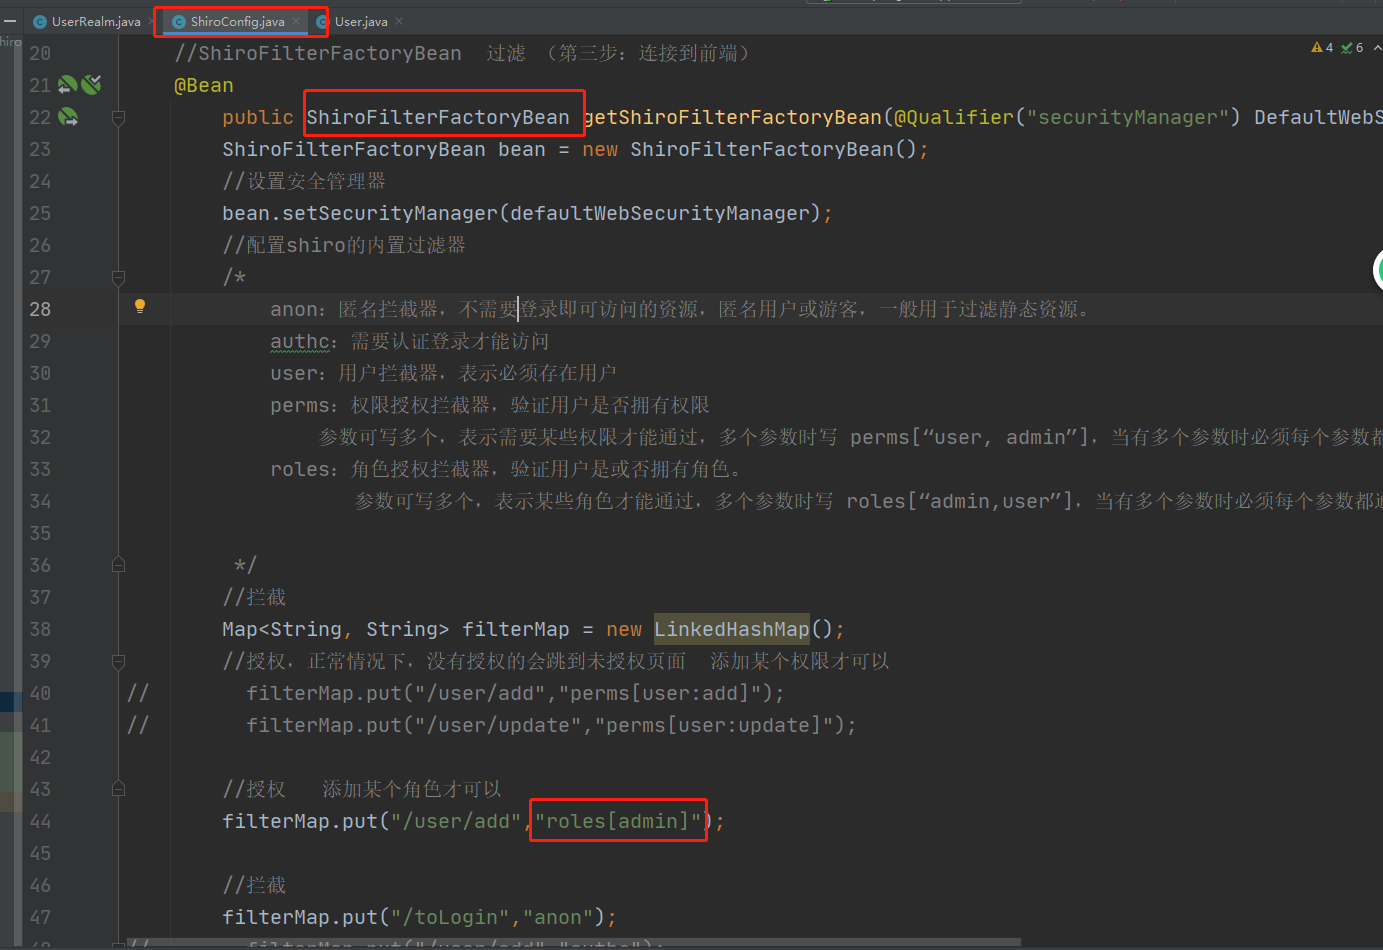The width and height of the screenshot is (1383, 950).
Task: Close the UserRealm.java tab
Action: 151,21
